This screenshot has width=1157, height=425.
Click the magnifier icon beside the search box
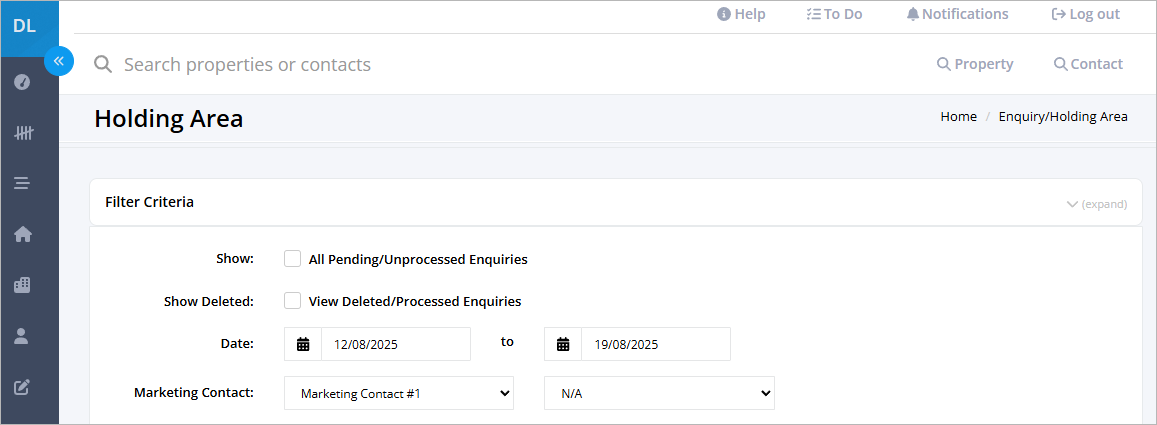tap(103, 64)
